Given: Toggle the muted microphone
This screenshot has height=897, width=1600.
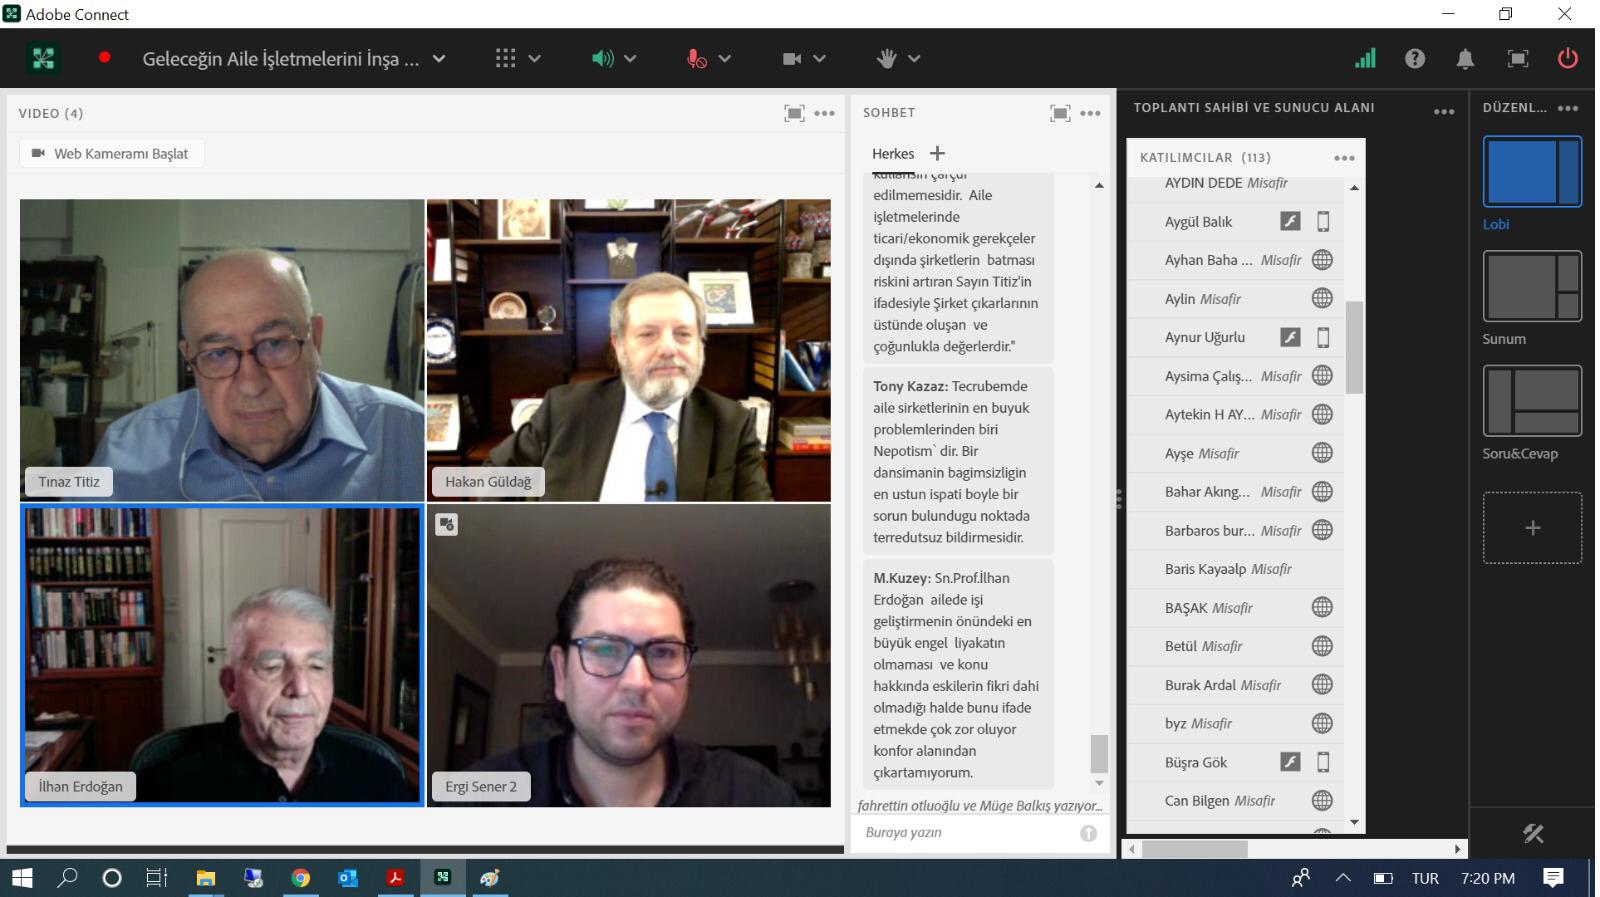Looking at the screenshot, I should tap(697, 59).
